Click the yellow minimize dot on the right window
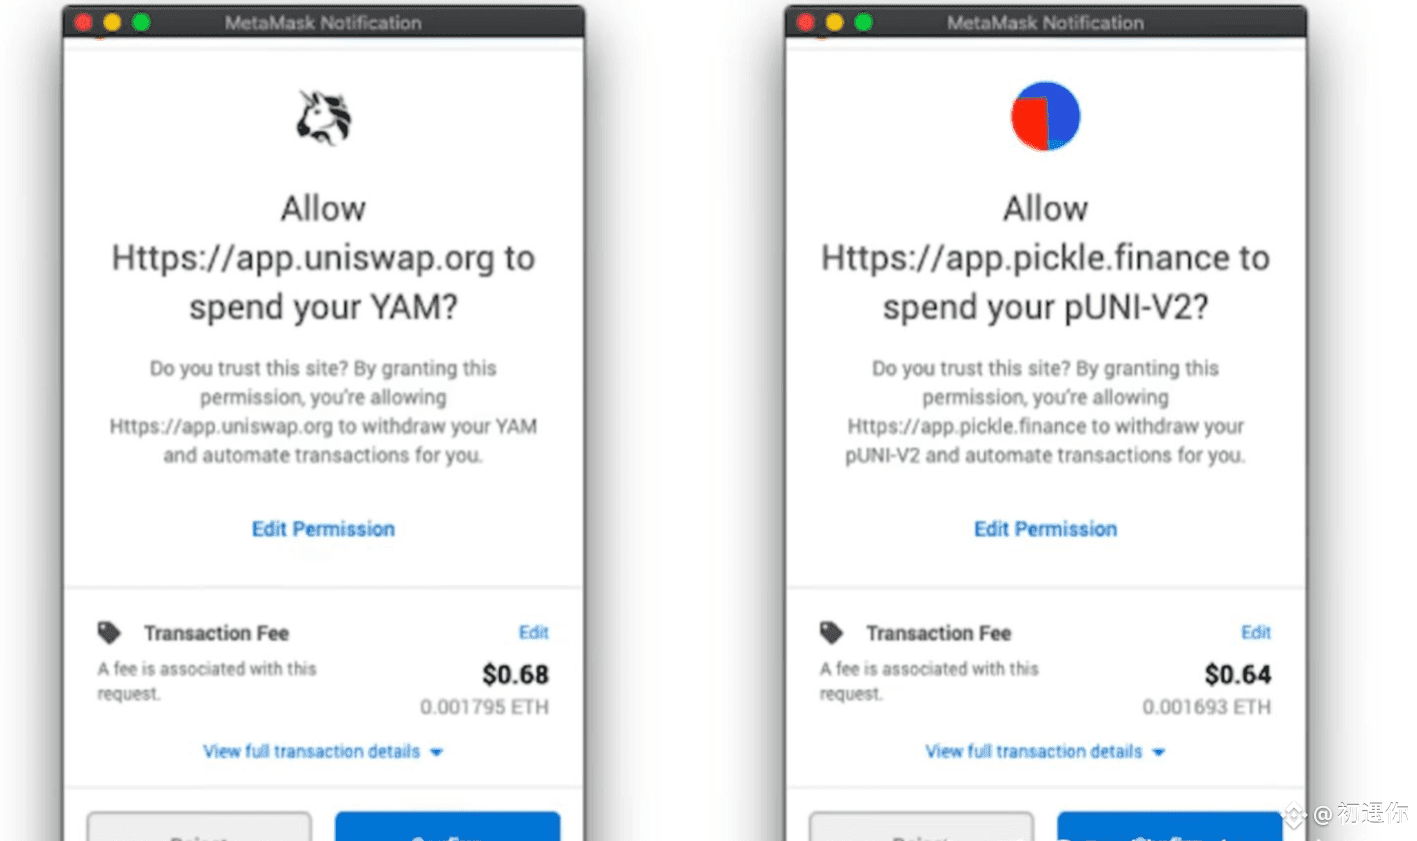The image size is (1417, 841). [834, 22]
